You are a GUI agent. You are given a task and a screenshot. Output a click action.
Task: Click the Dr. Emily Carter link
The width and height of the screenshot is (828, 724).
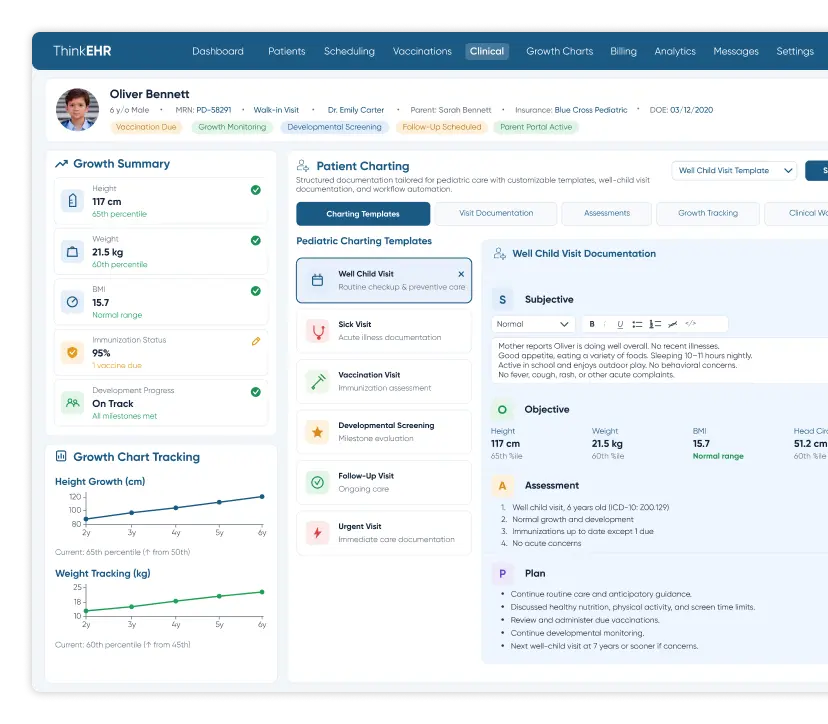click(355, 110)
